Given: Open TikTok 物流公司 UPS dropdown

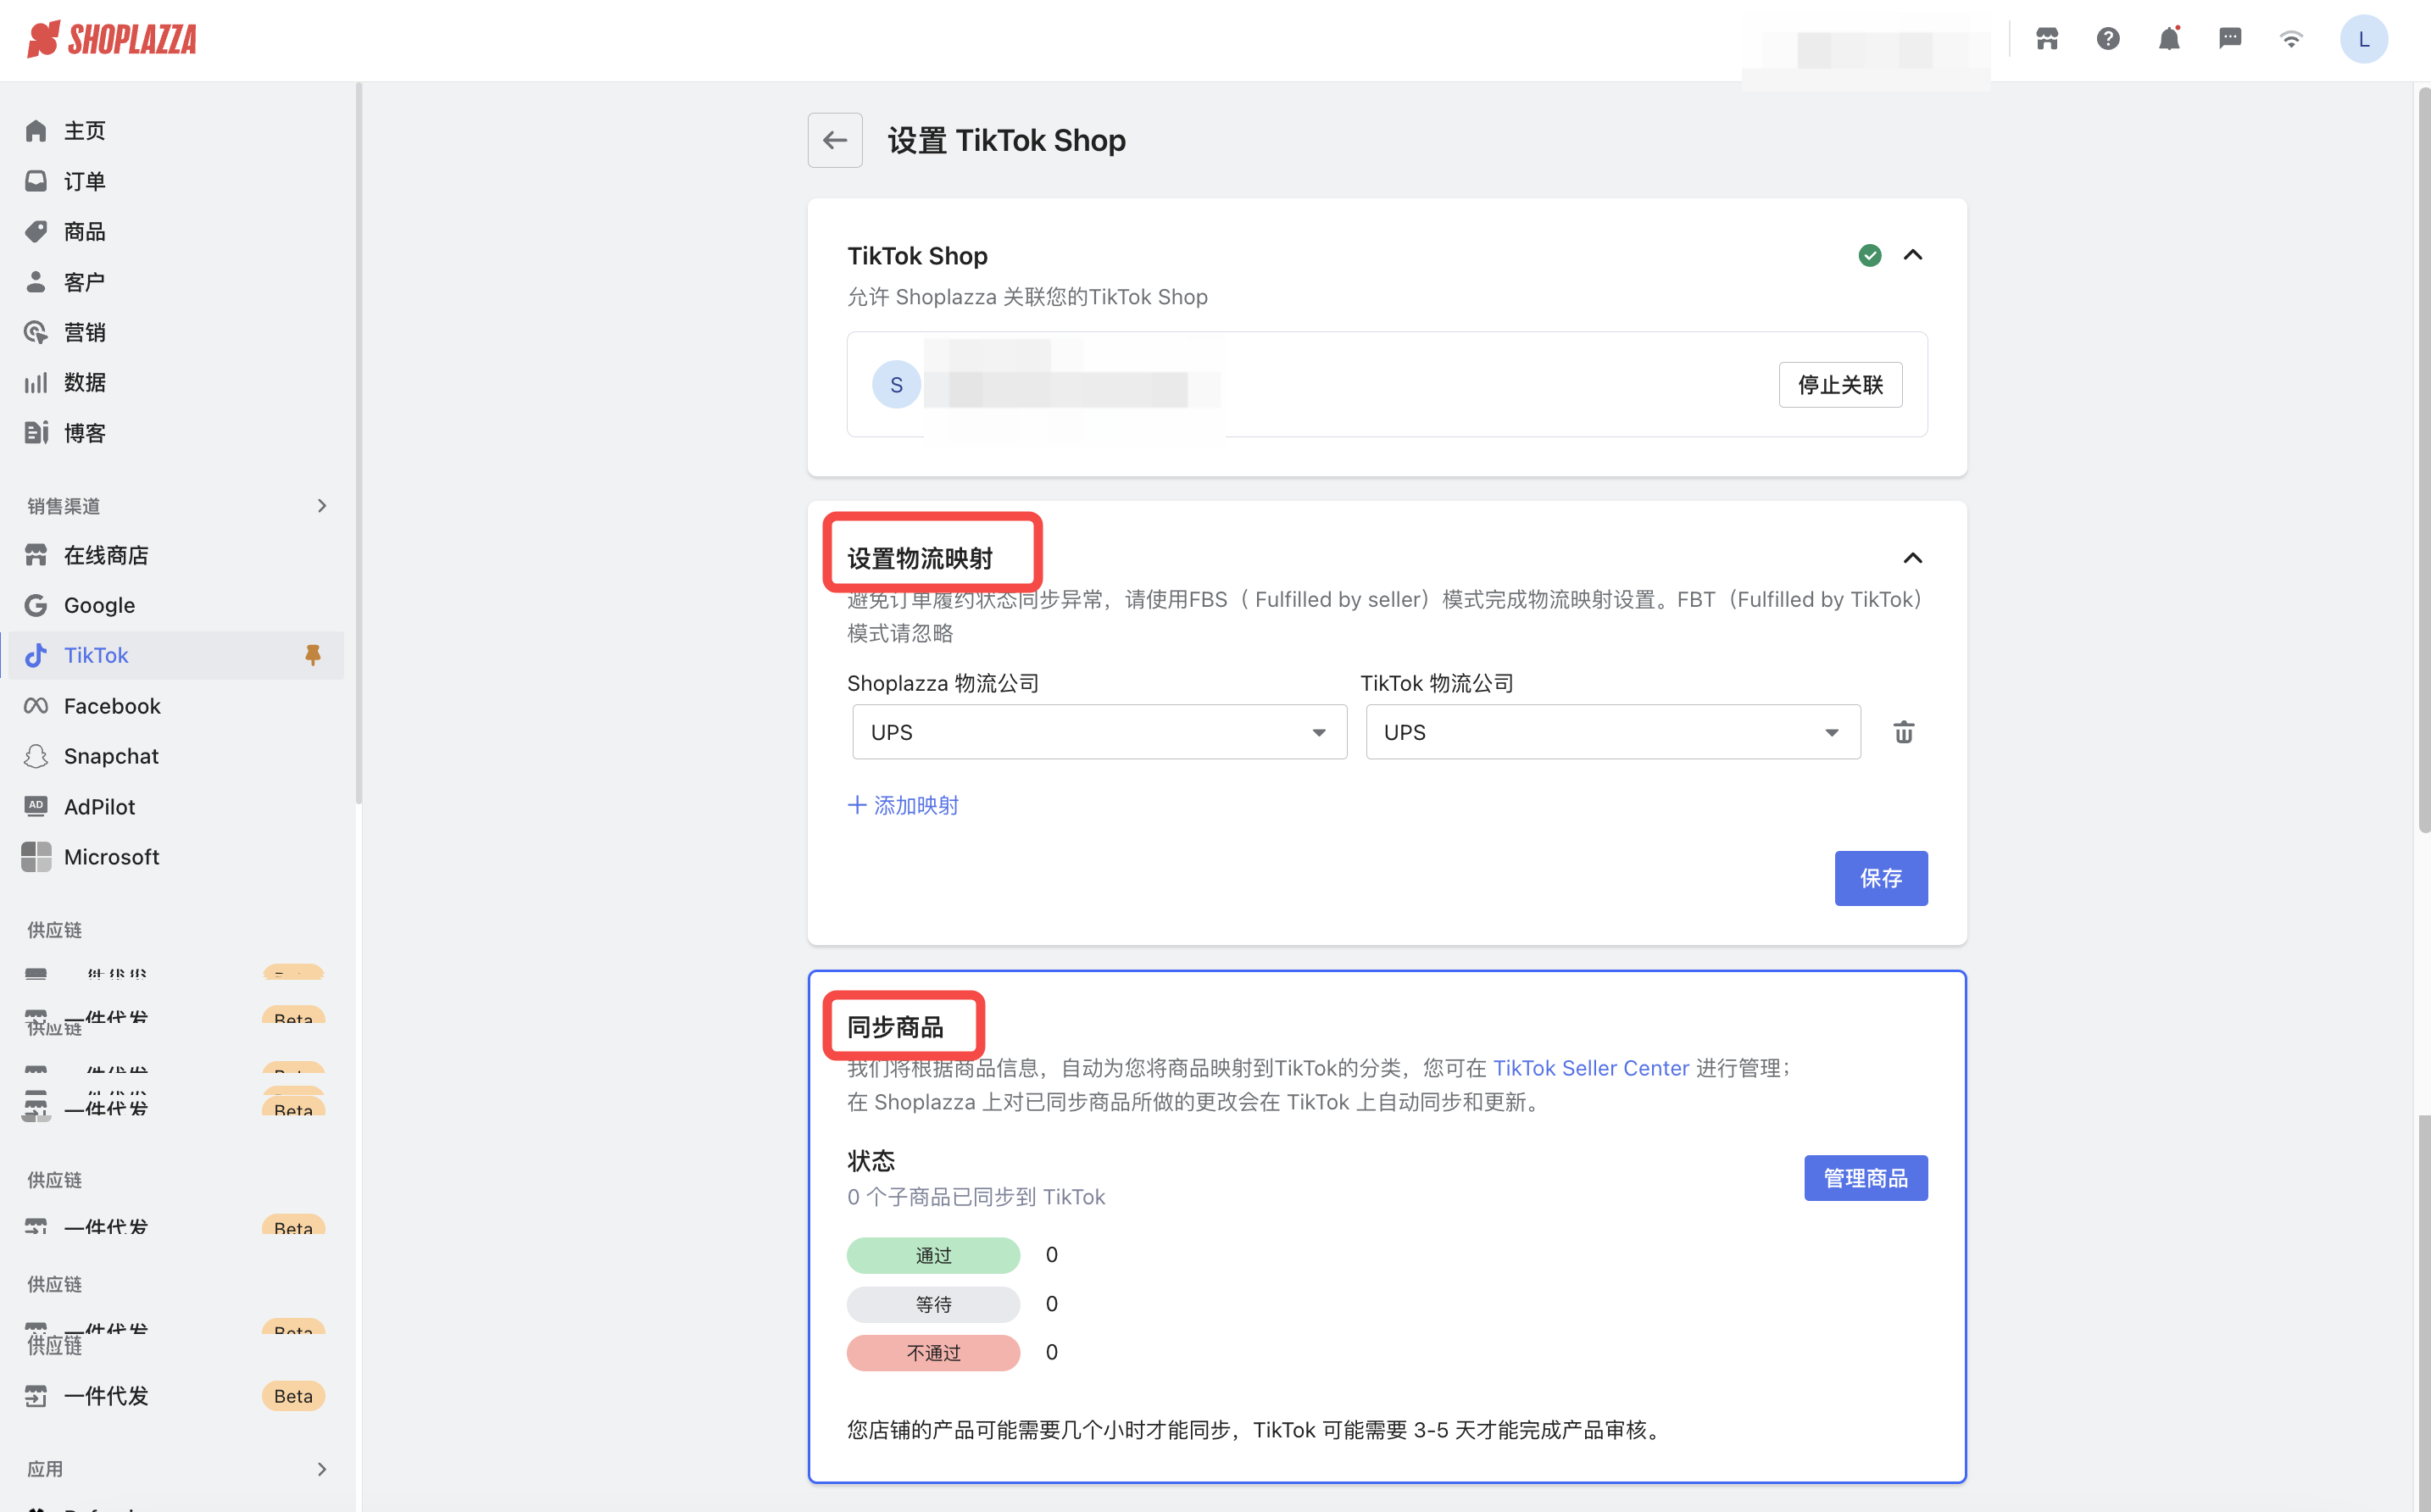Looking at the screenshot, I should click(x=1612, y=732).
